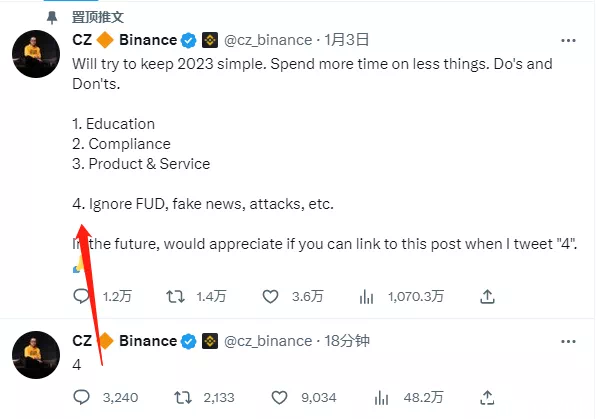Share the pinned tweet via share icon
This screenshot has width=596, height=419.
click(x=487, y=297)
